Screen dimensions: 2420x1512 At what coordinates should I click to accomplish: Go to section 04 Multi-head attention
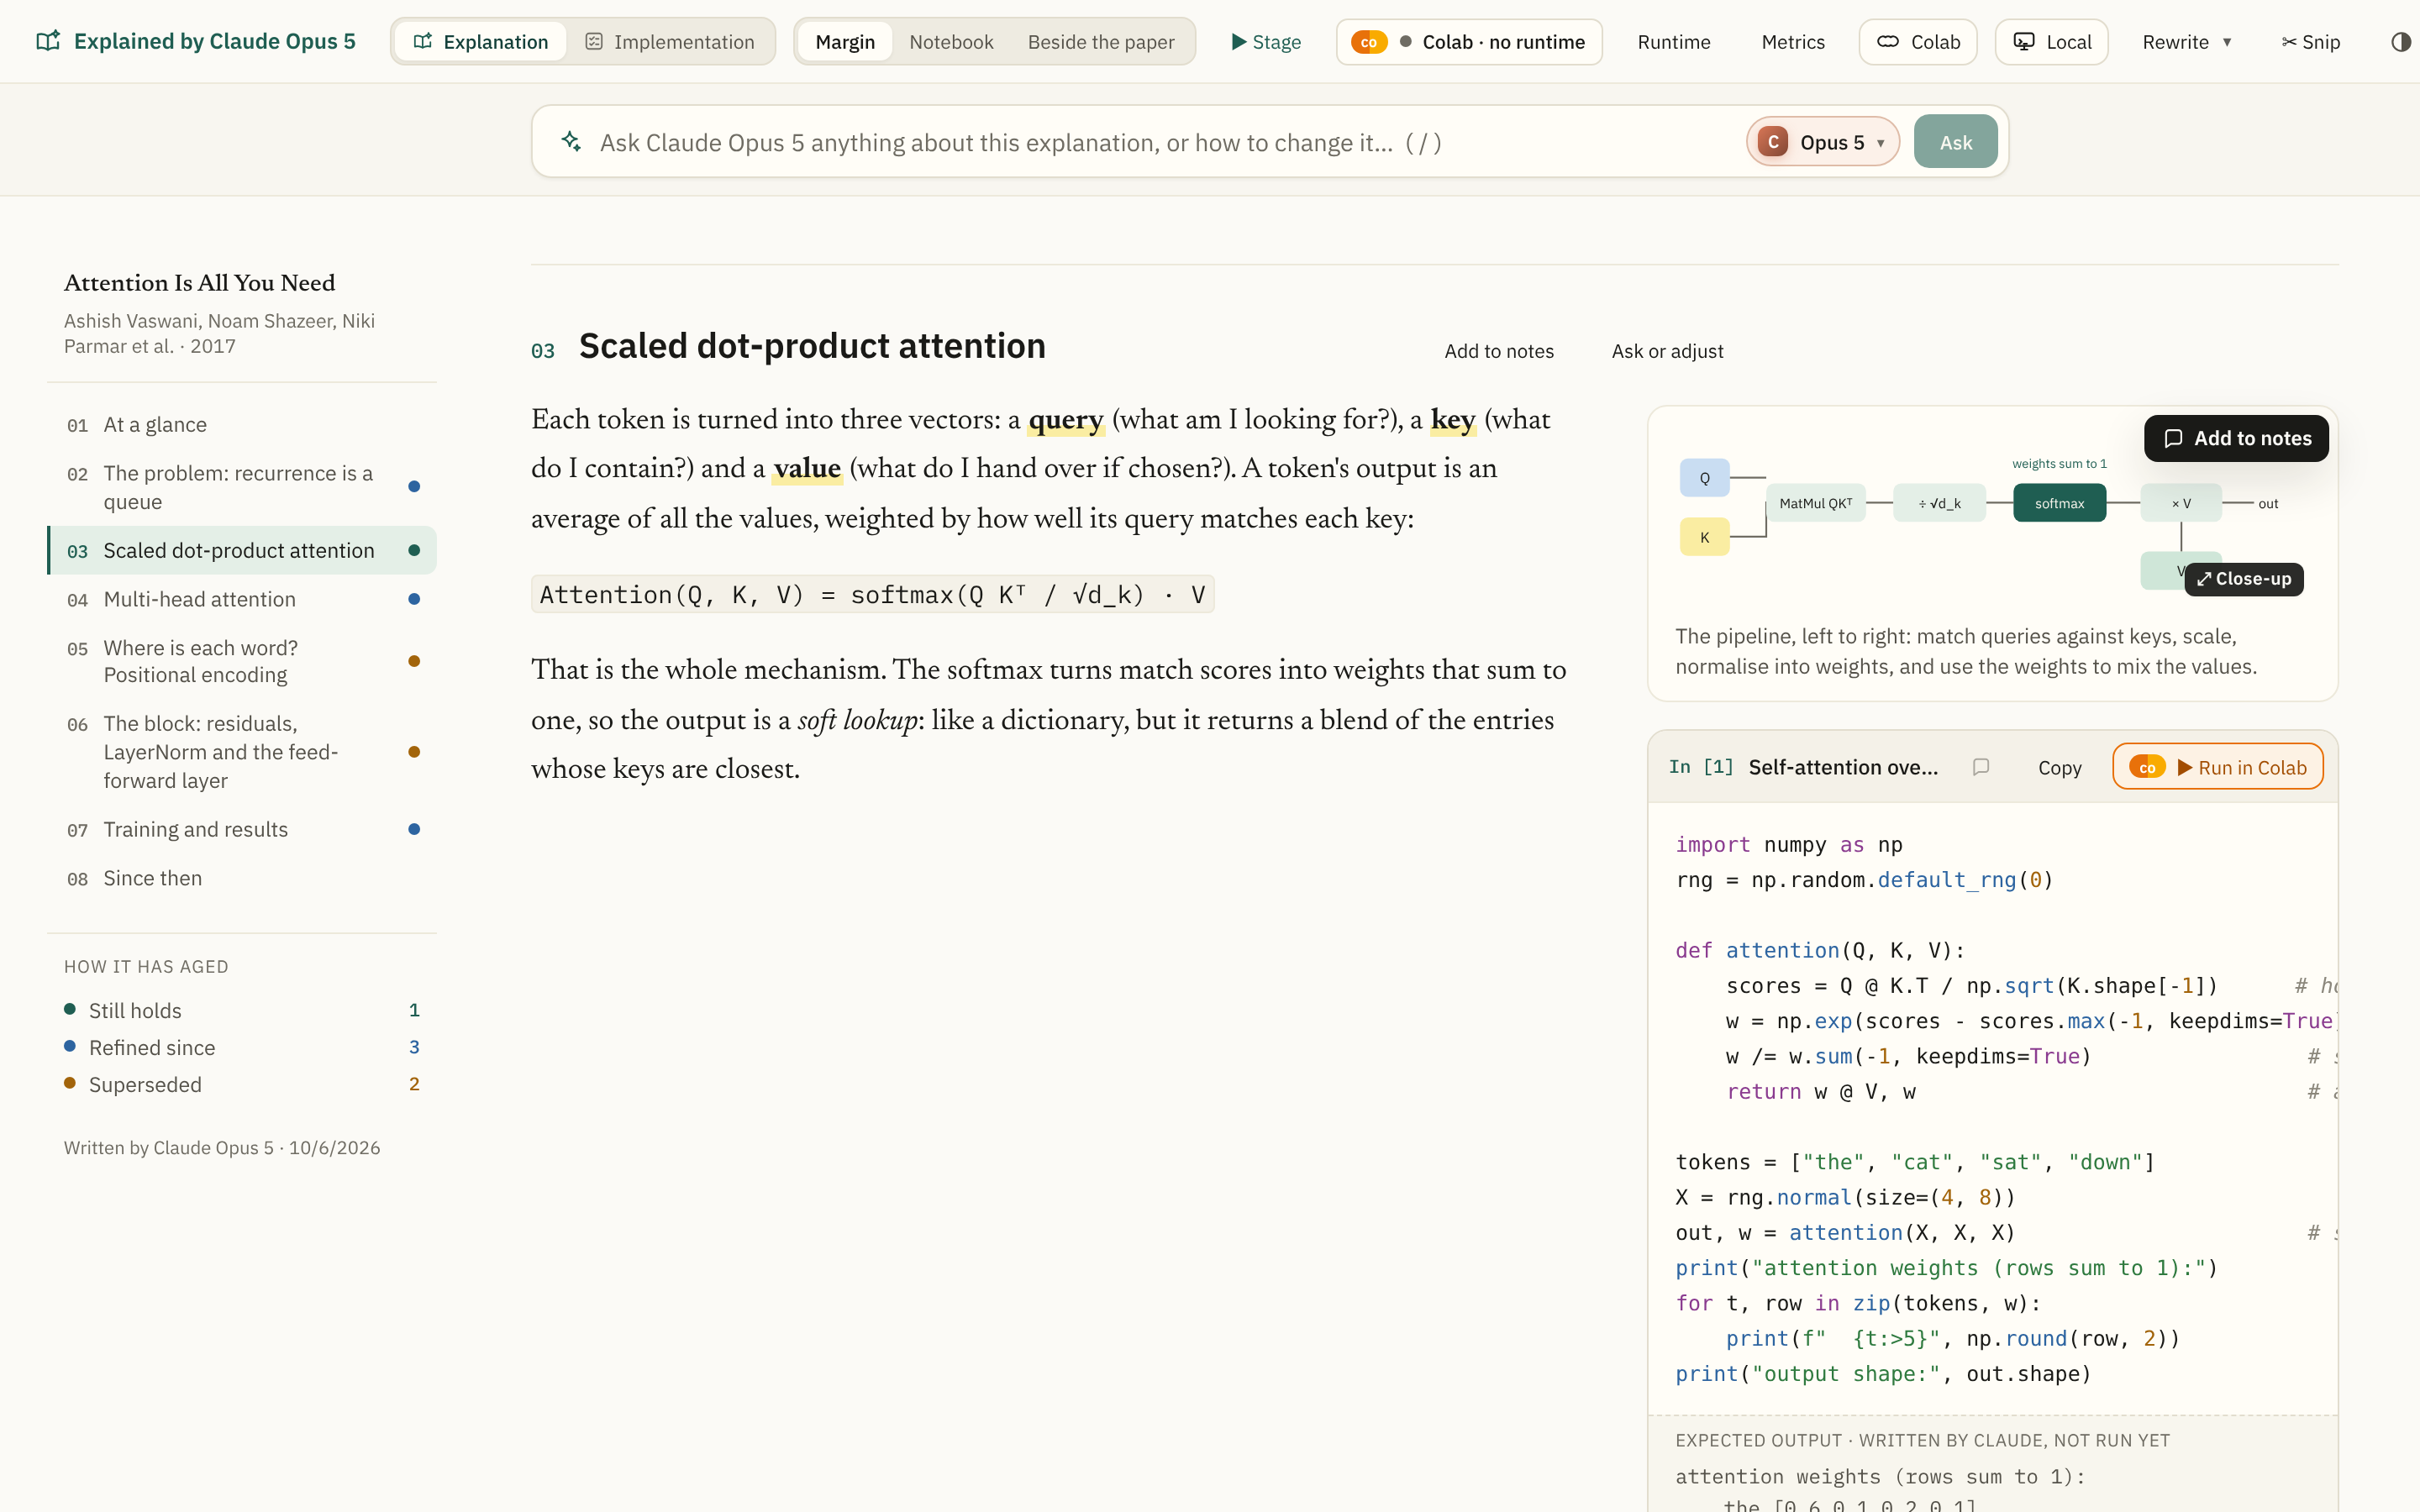pos(242,599)
